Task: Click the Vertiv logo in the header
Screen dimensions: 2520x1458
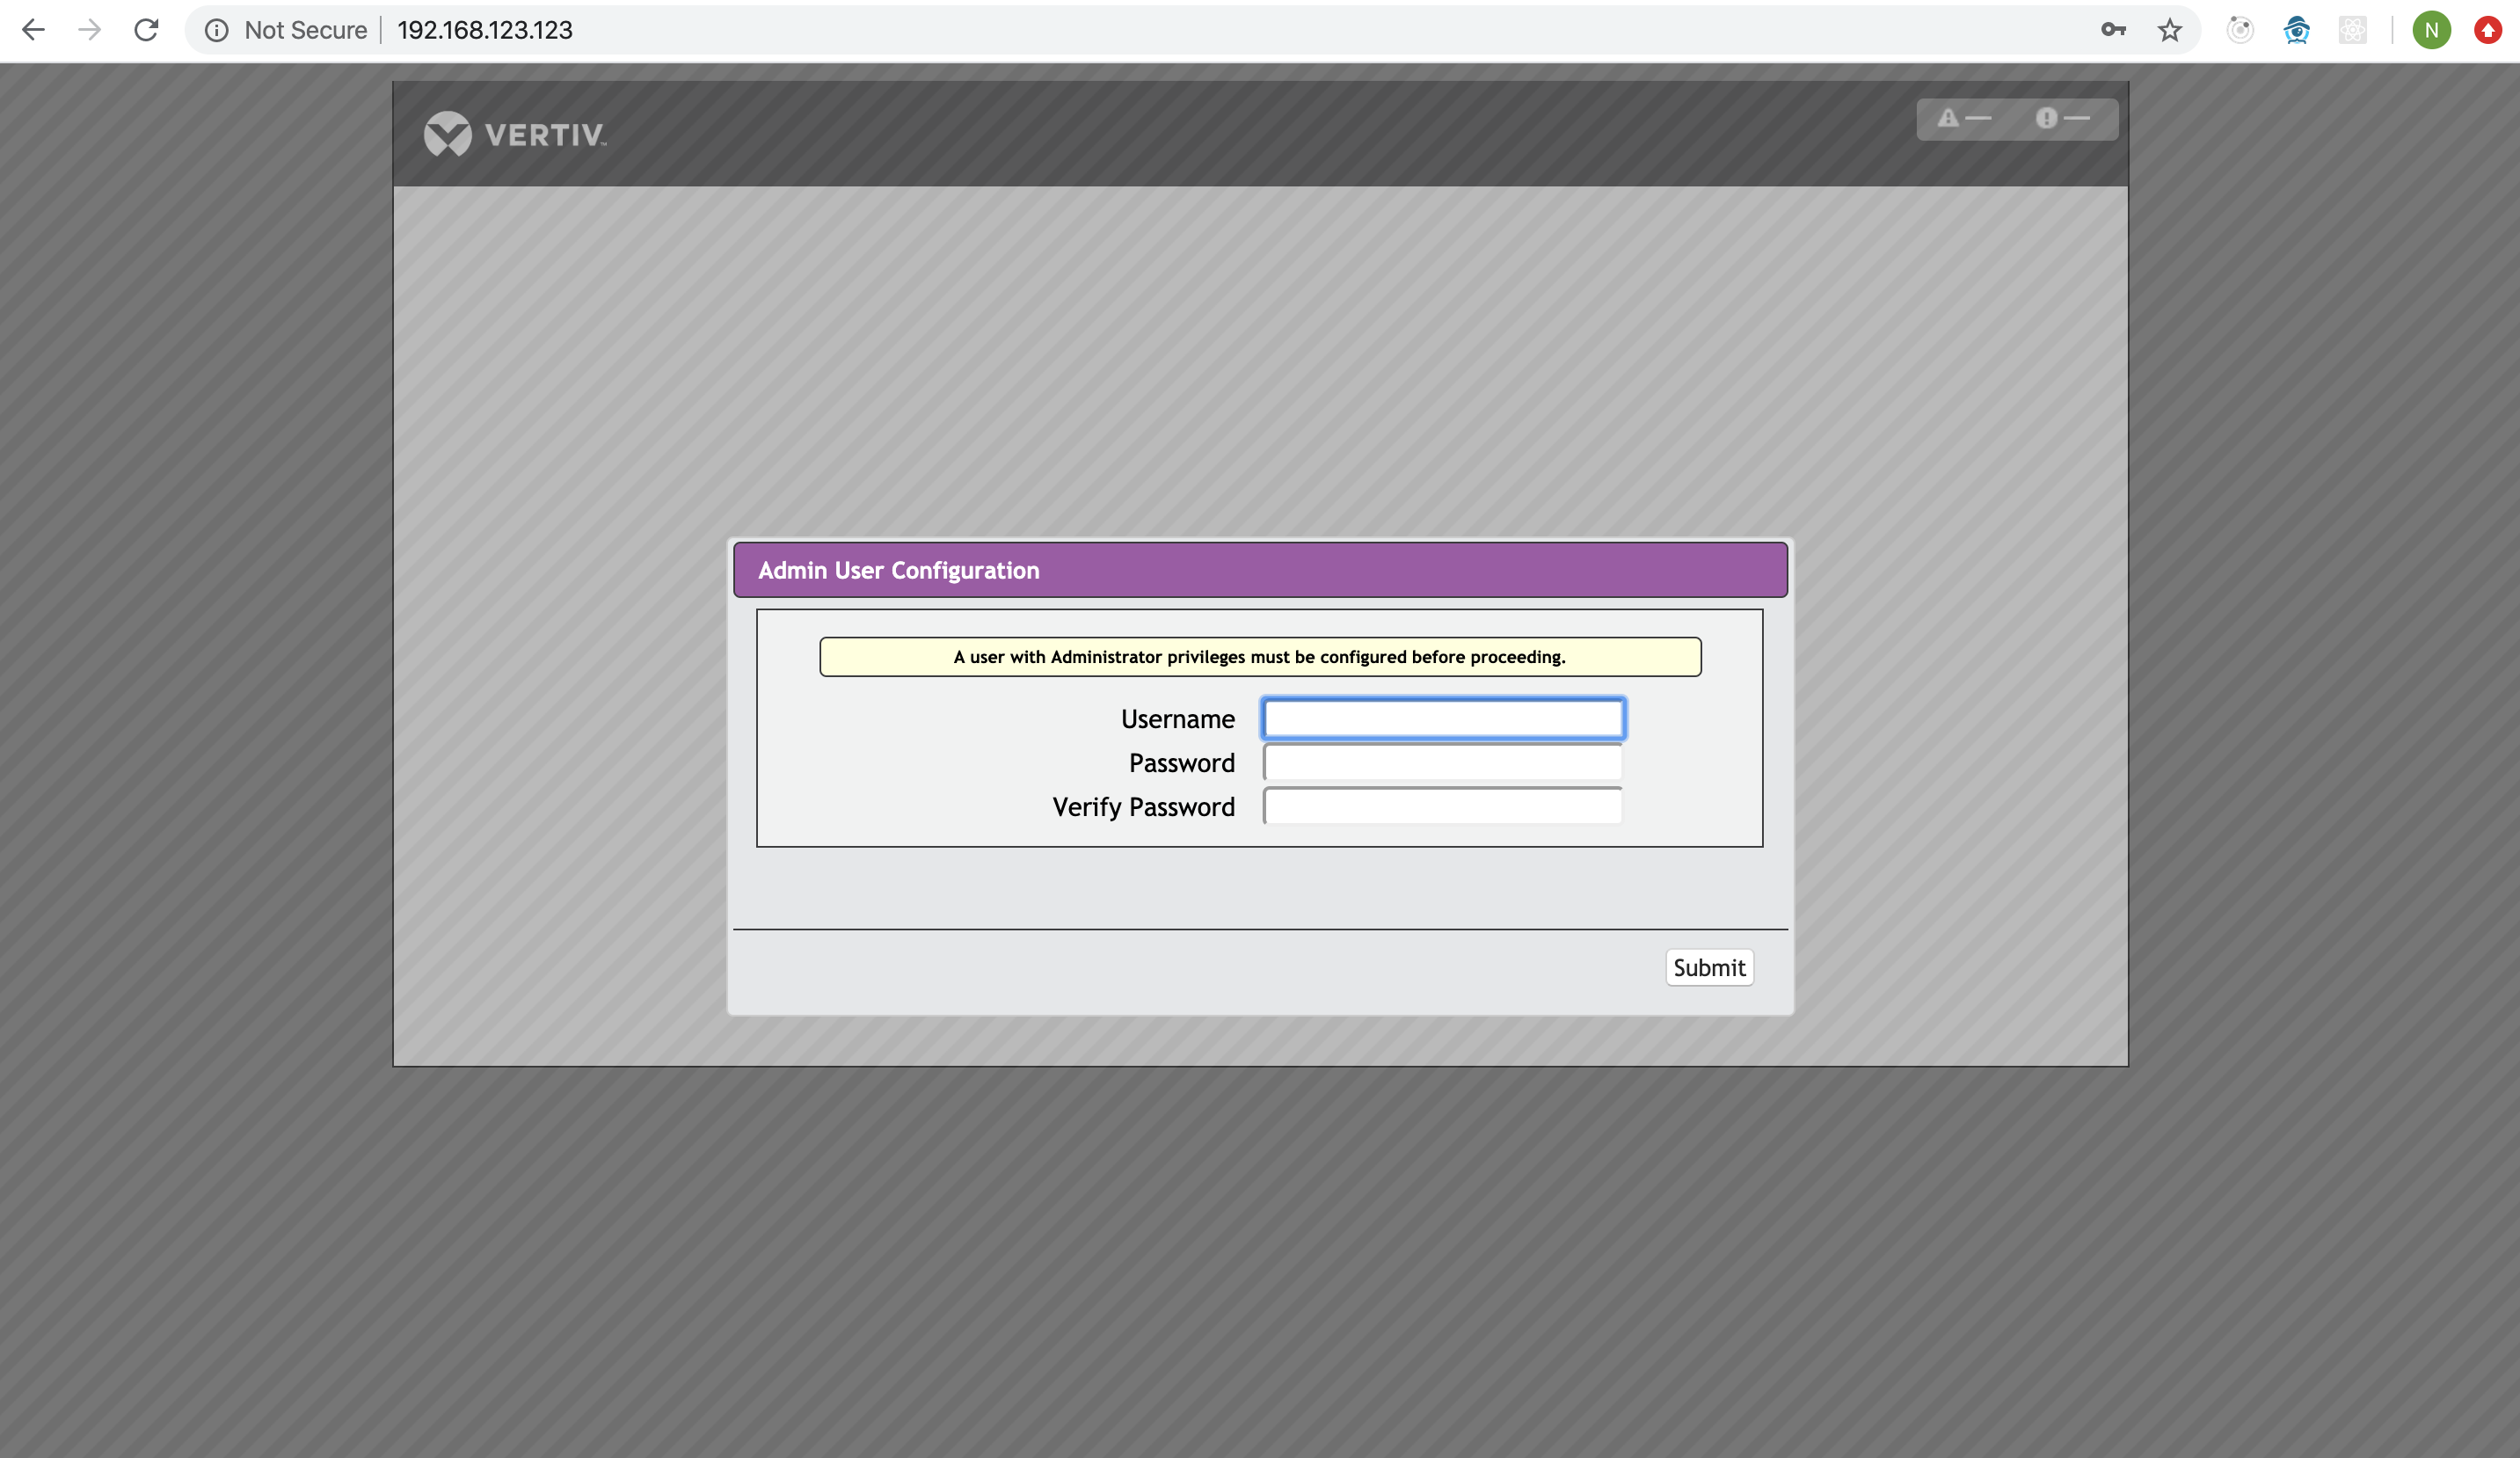Action: [515, 134]
